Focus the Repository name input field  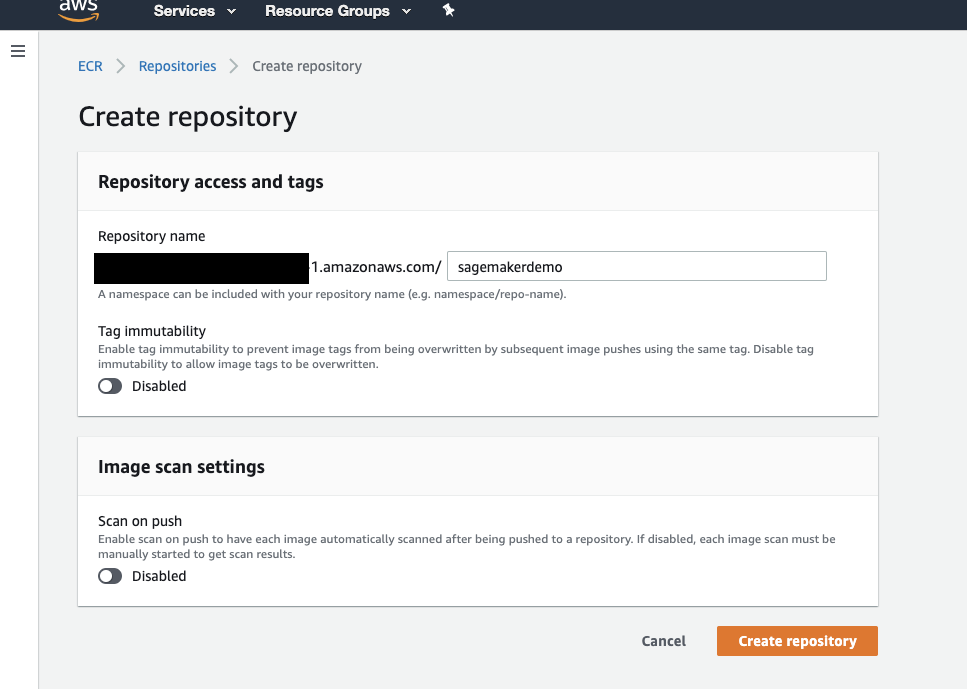[x=636, y=266]
